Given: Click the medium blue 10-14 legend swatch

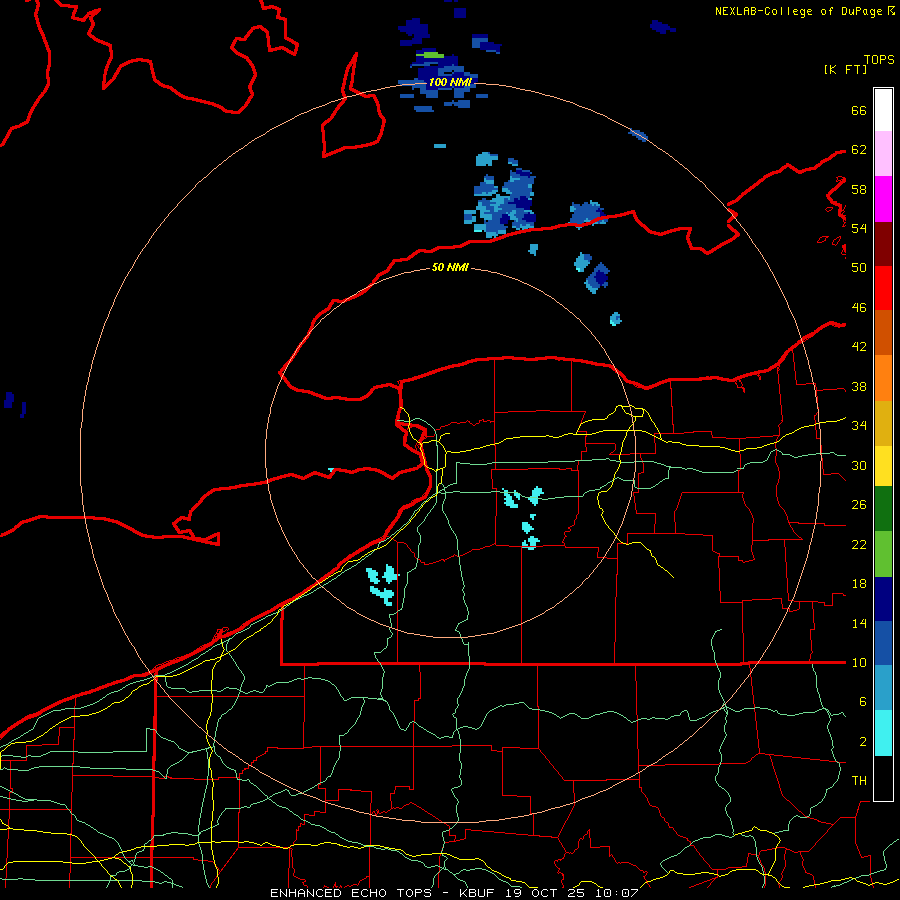Looking at the screenshot, I should pyautogui.click(x=883, y=643).
